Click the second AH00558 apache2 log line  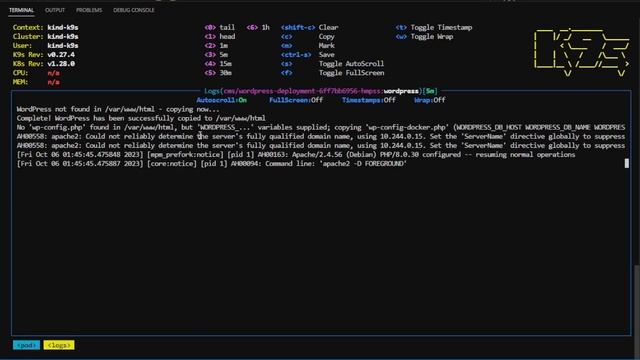click(x=321, y=145)
